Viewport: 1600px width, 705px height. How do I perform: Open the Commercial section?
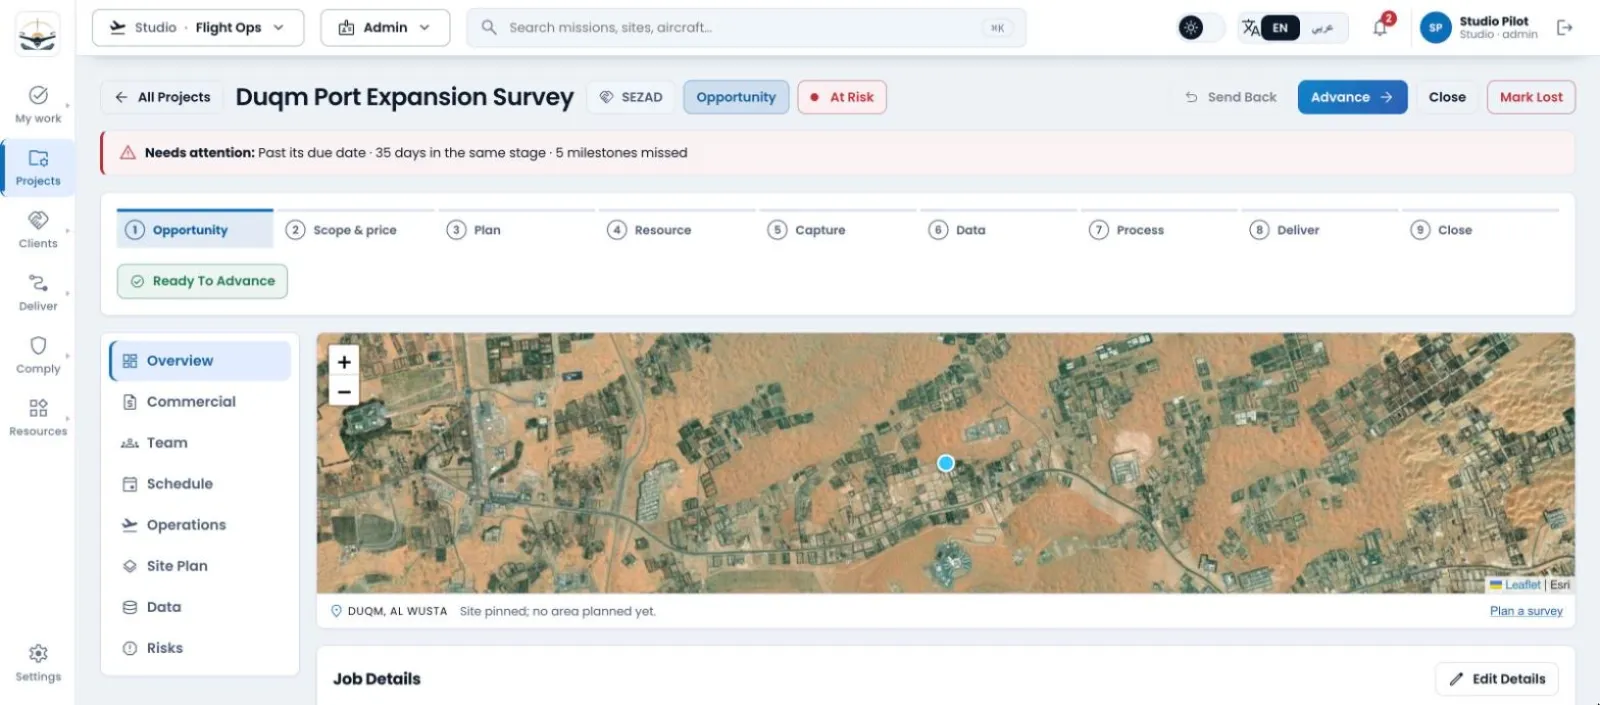point(200,402)
